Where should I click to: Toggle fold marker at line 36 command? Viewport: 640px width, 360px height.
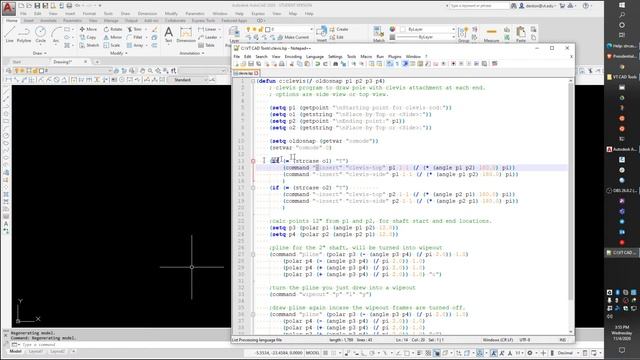coord(253,314)
